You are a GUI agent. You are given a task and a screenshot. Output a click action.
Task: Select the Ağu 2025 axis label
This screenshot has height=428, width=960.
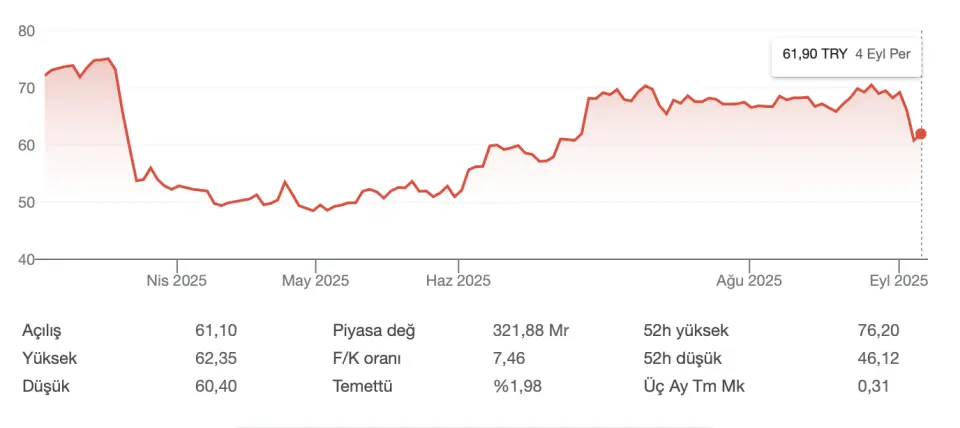point(749,281)
